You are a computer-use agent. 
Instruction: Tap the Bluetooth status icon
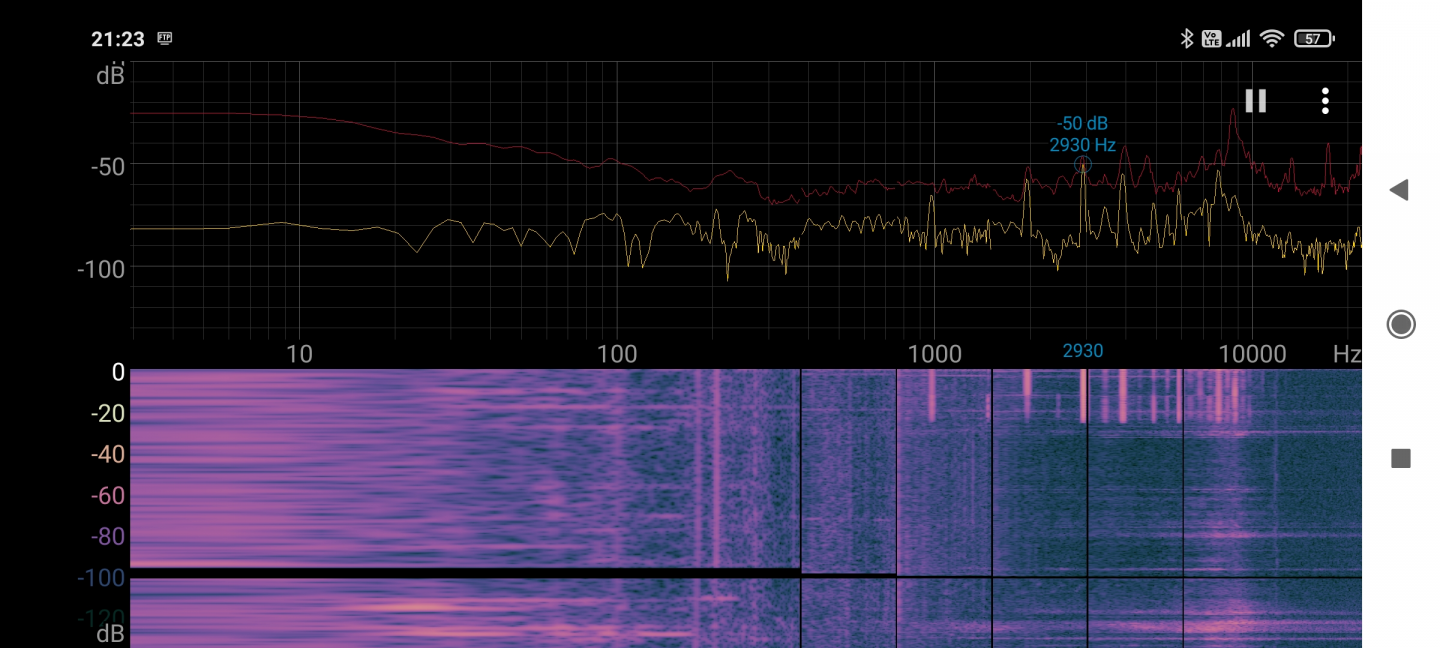click(x=1187, y=39)
